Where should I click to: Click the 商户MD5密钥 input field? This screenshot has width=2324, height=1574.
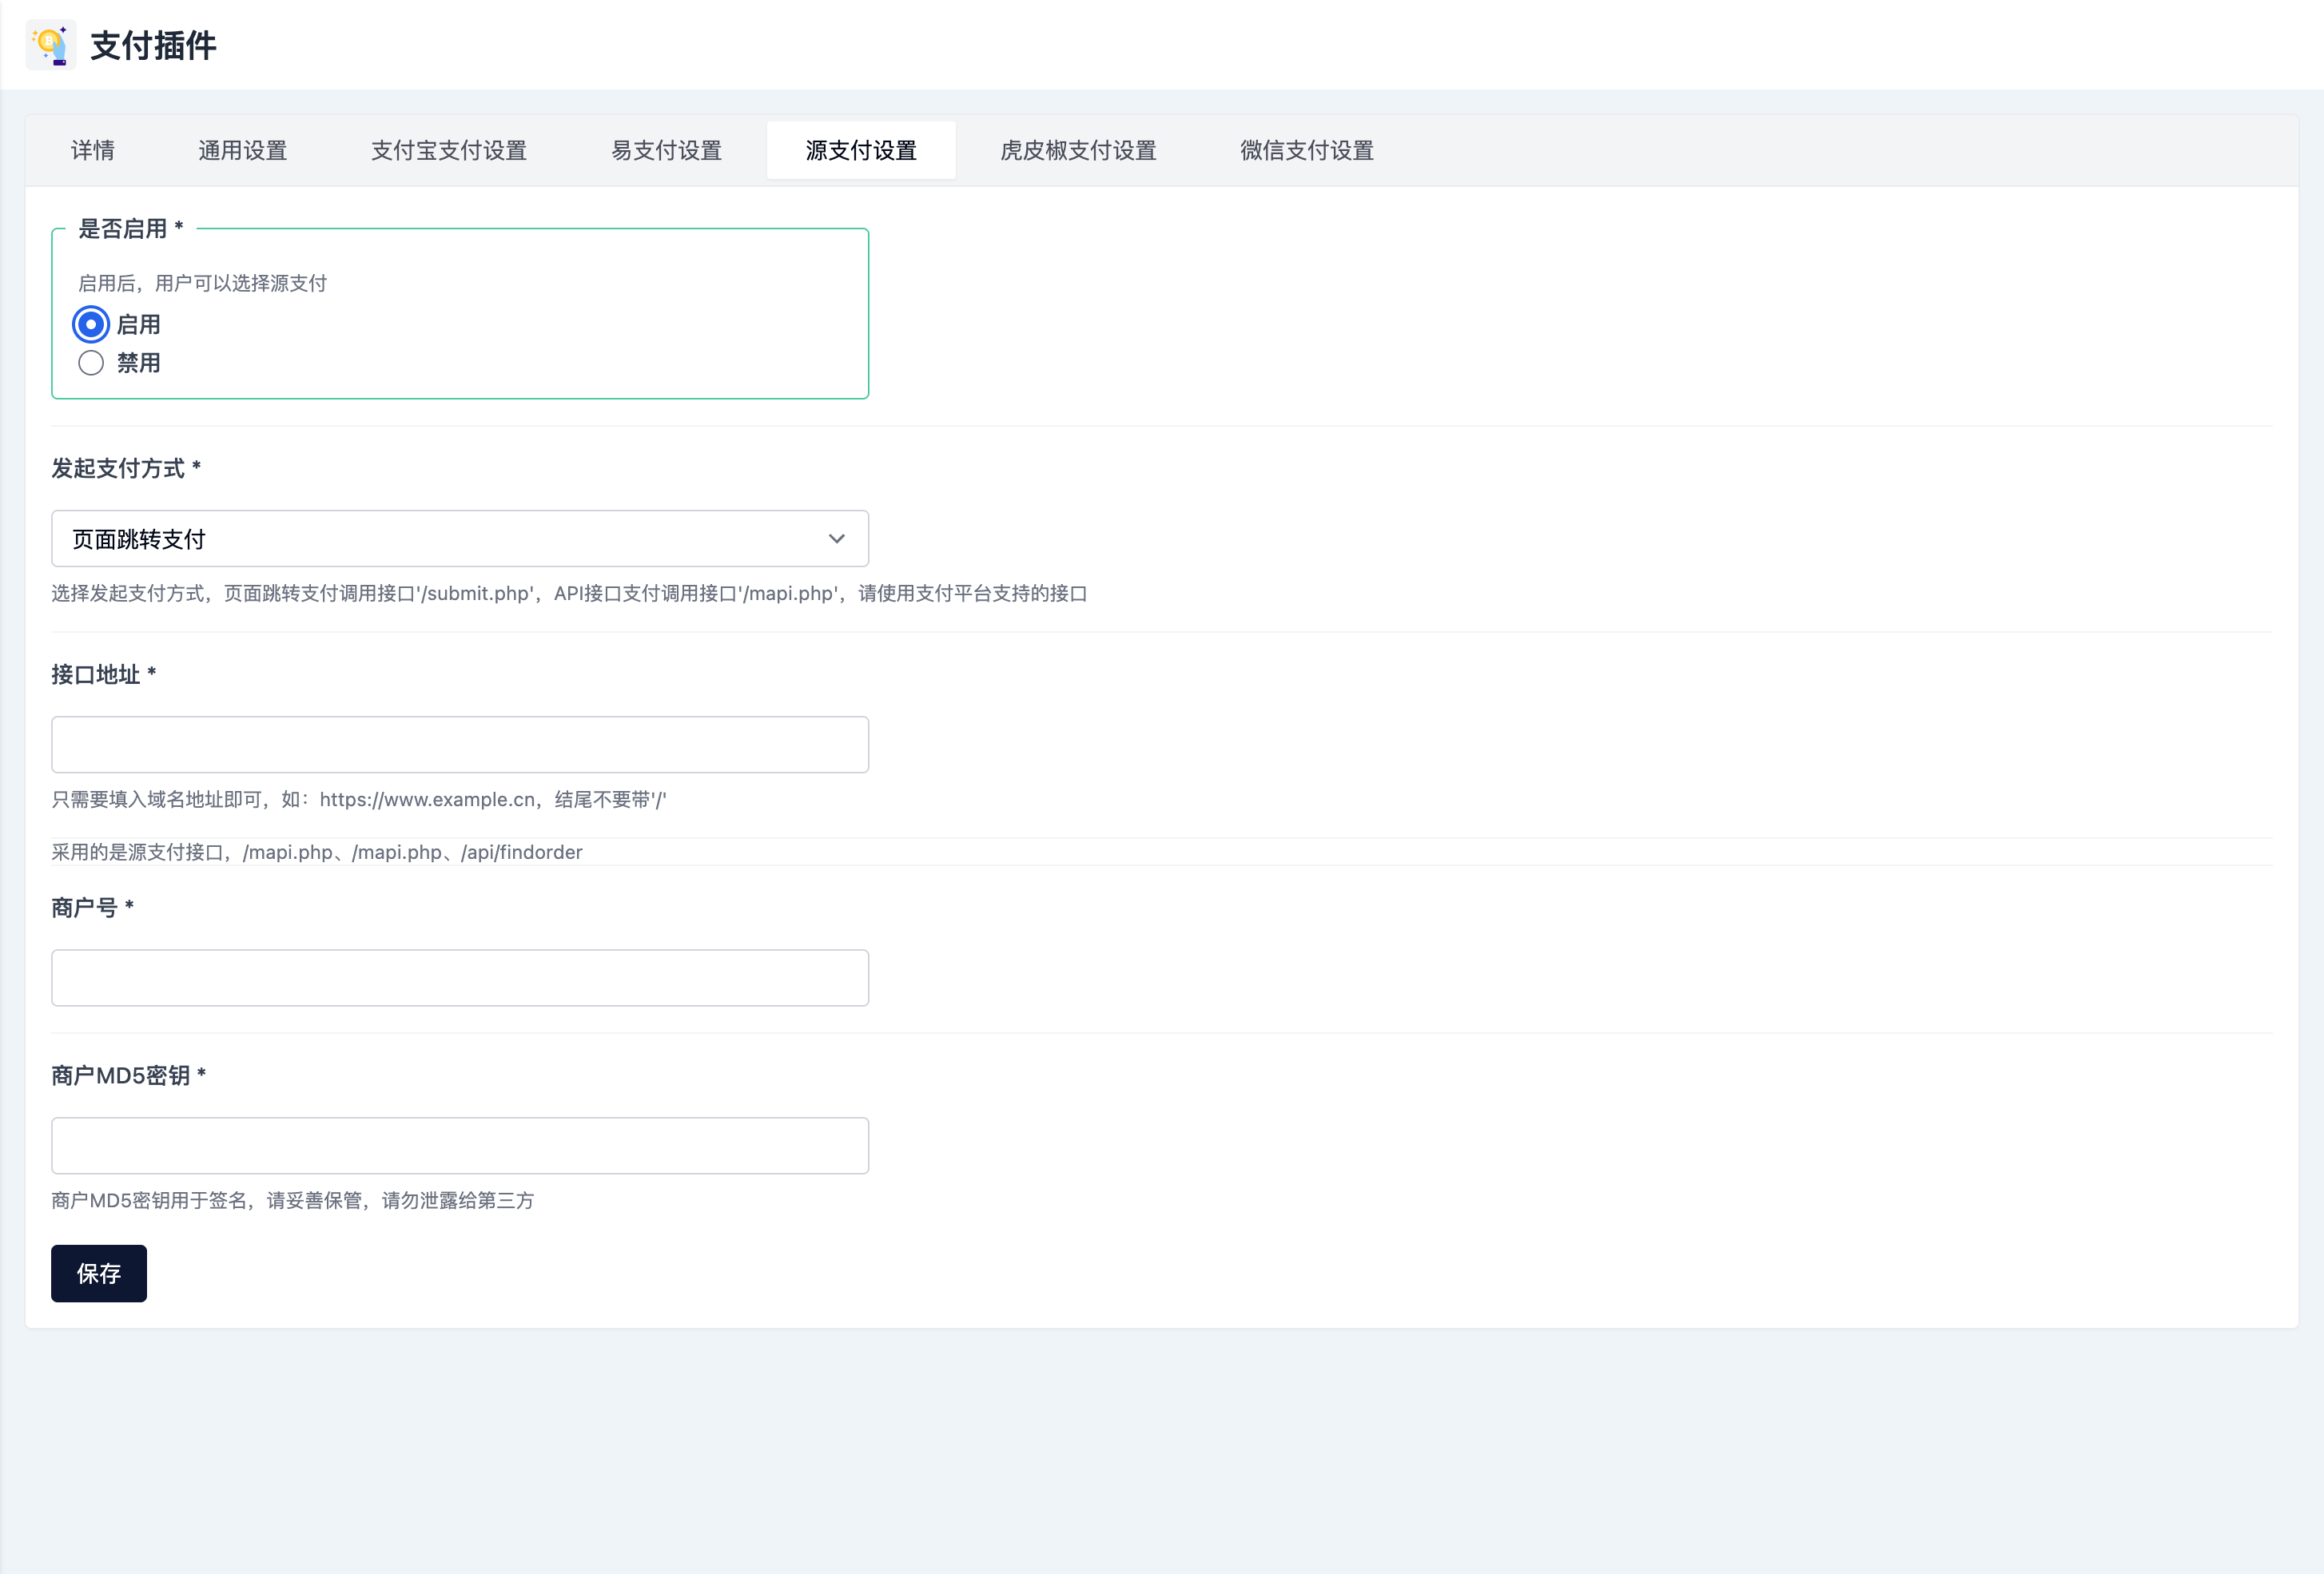coord(460,1146)
